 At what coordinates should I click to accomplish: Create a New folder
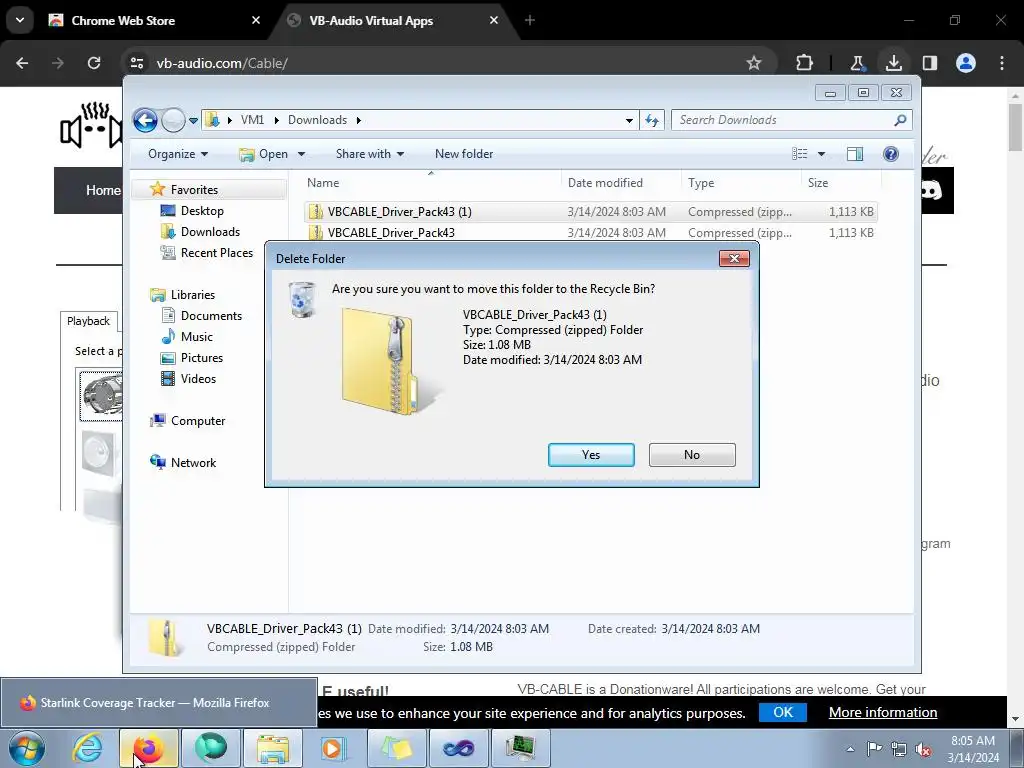[x=464, y=154]
